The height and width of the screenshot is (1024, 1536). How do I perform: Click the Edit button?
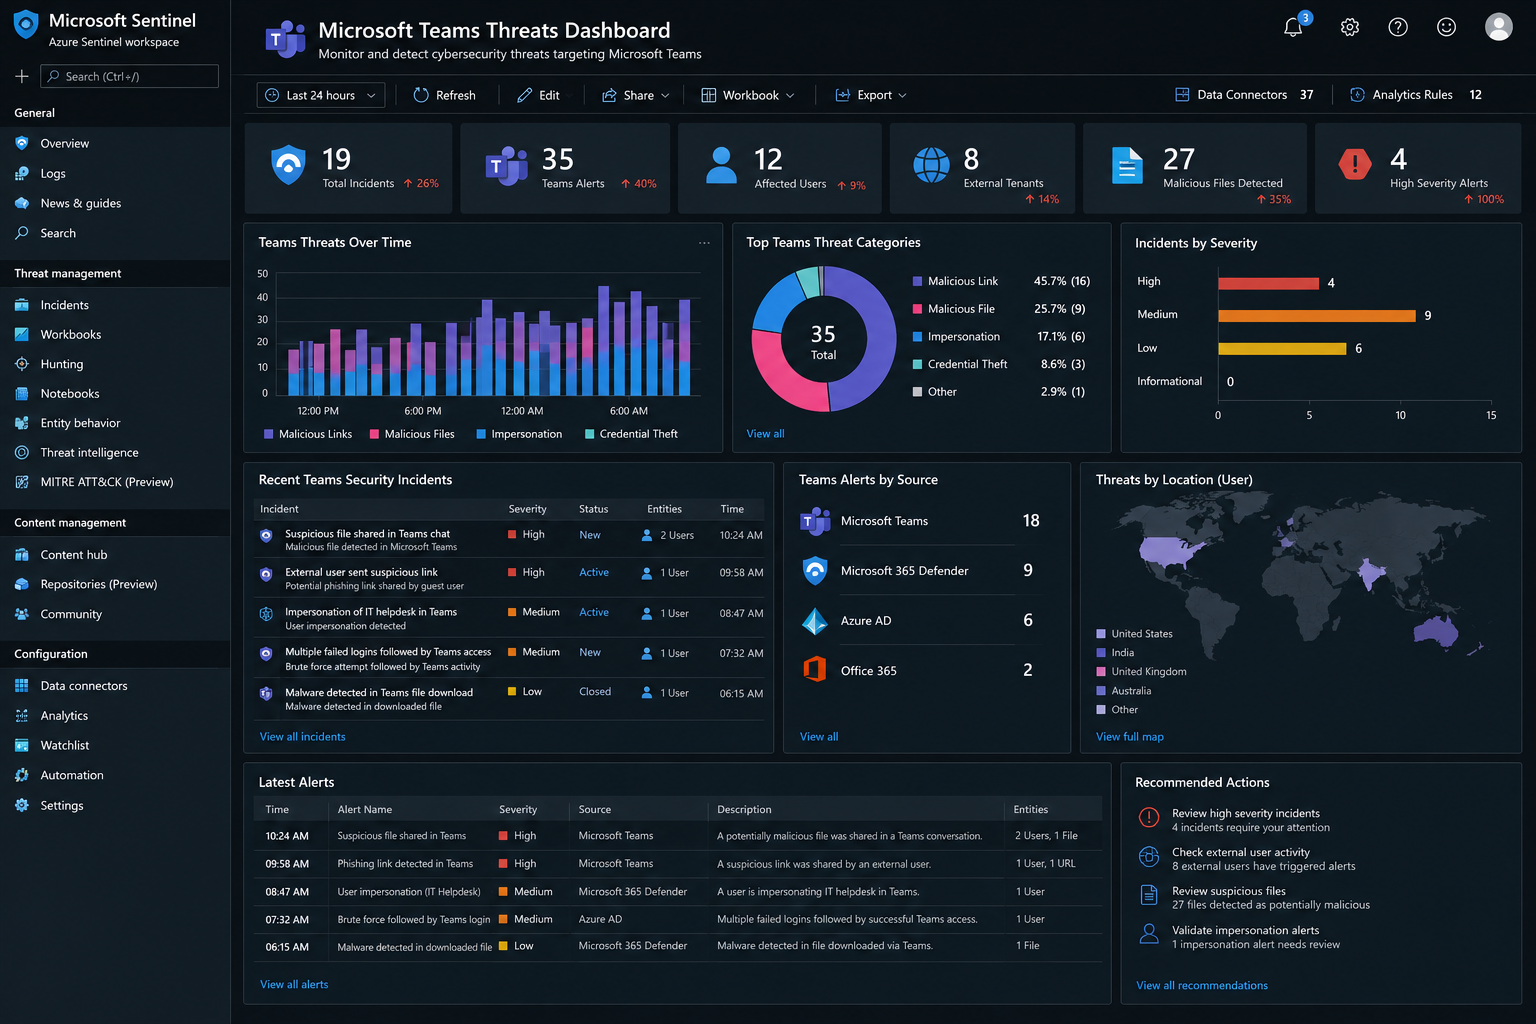click(x=539, y=95)
